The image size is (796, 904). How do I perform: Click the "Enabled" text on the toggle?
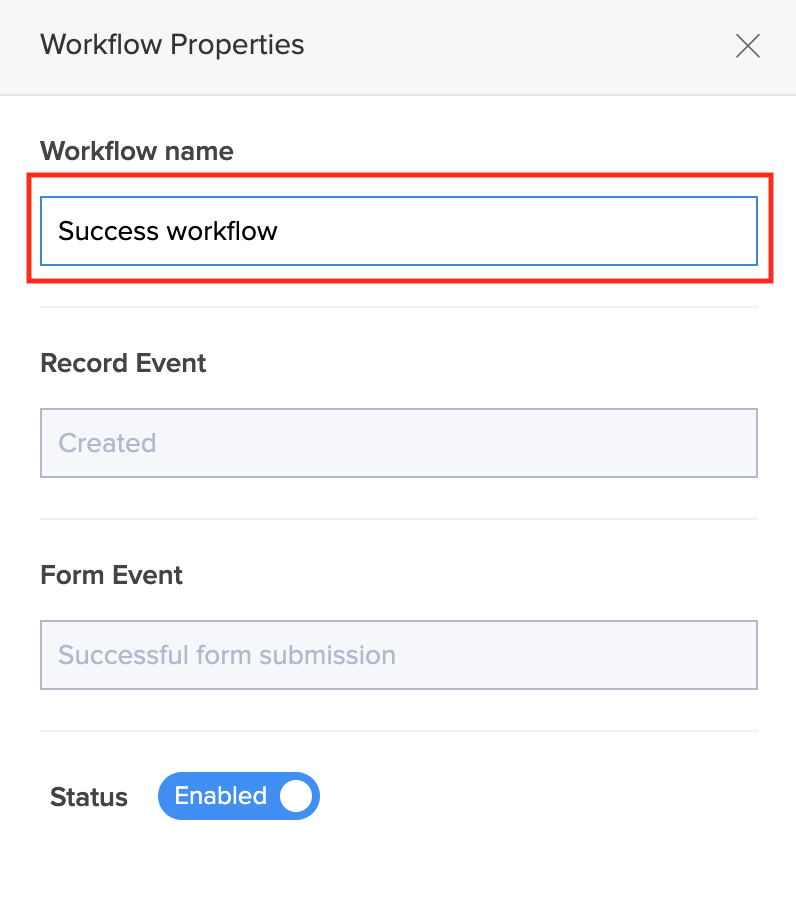click(220, 796)
